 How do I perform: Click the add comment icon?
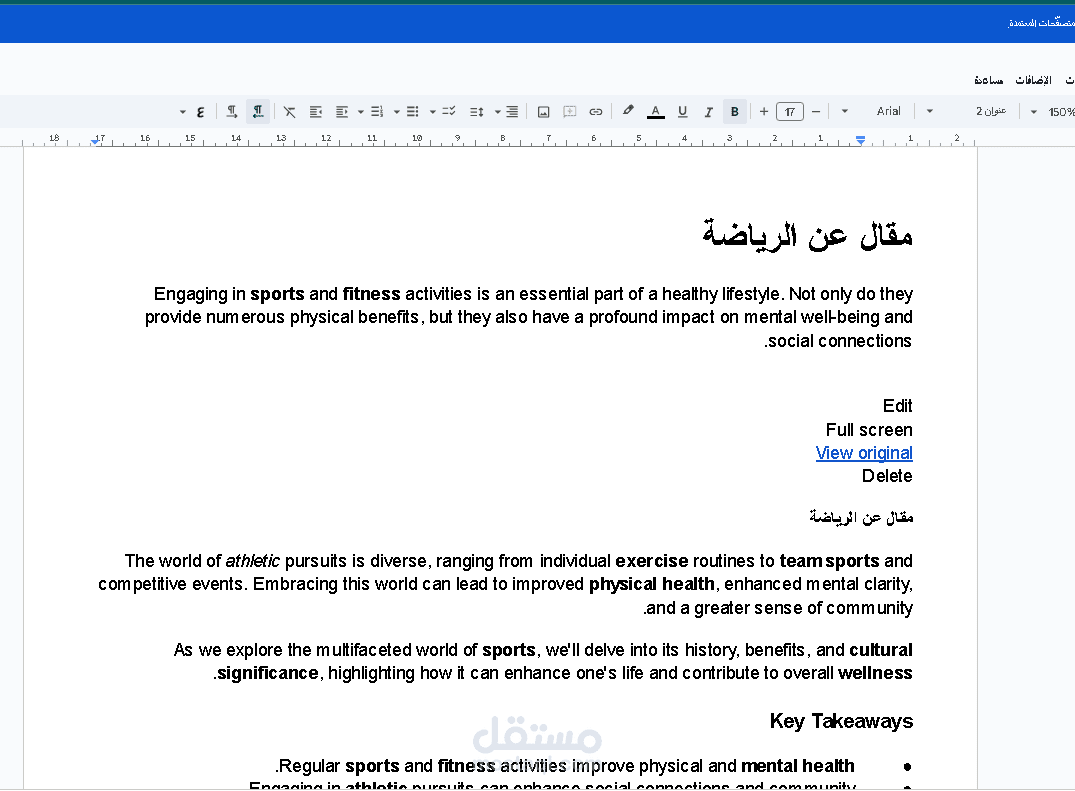[570, 112]
